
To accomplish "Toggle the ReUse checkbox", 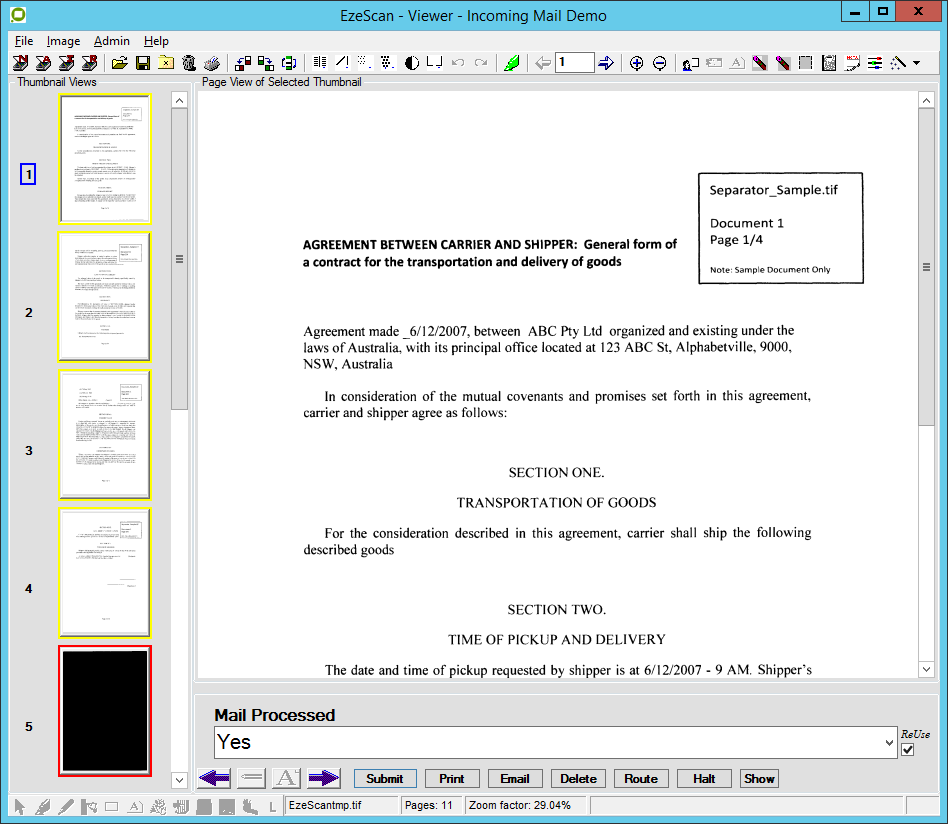I will pos(908,750).
